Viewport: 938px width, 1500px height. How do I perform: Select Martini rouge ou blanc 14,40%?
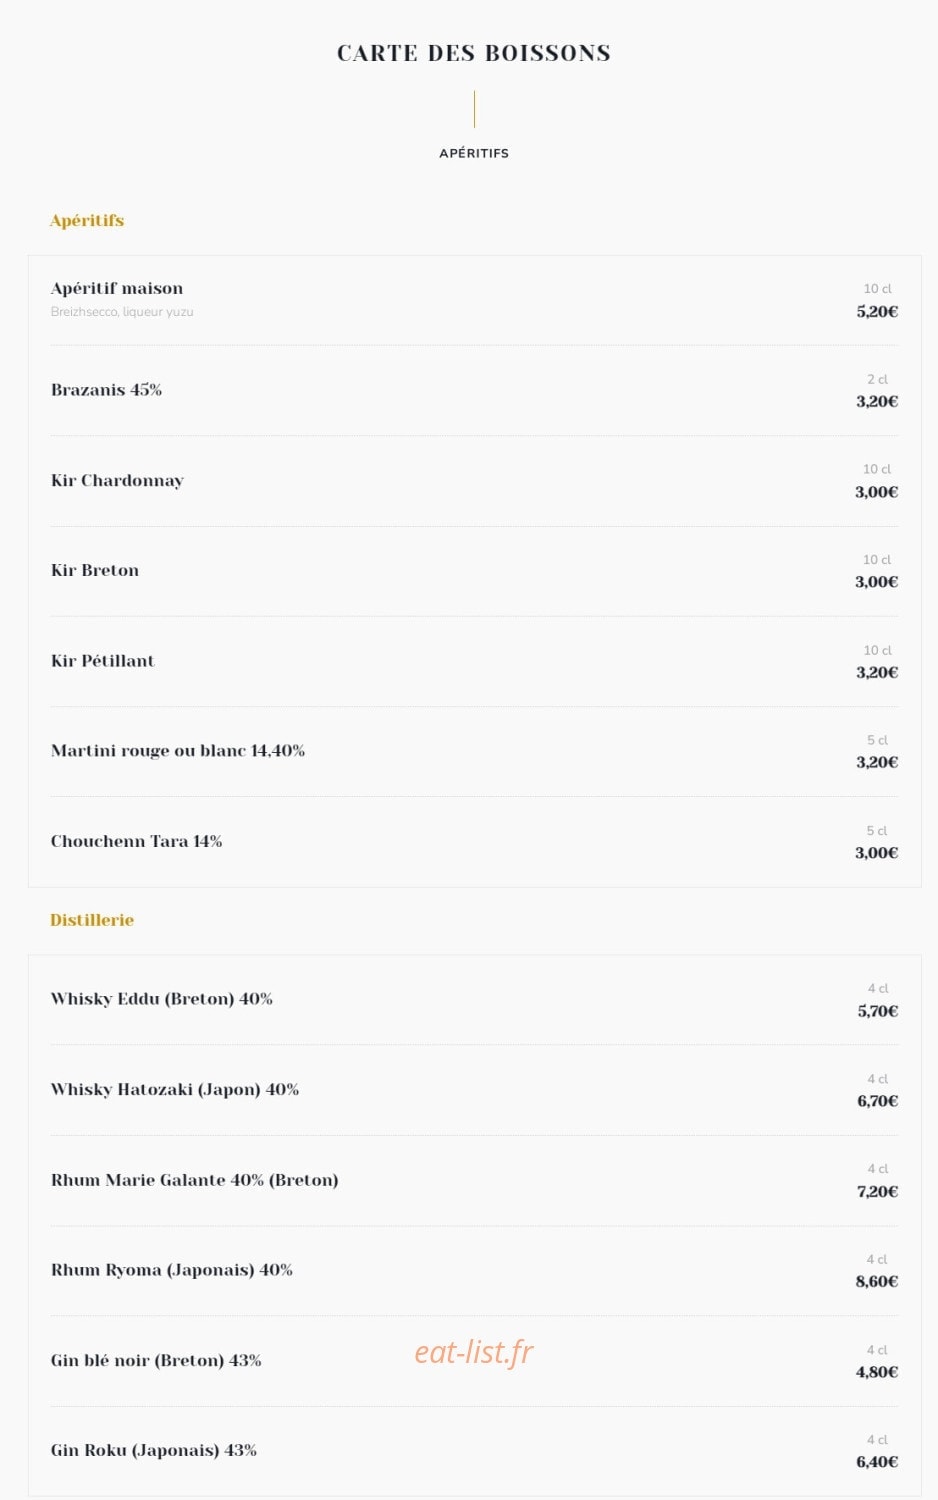click(178, 750)
